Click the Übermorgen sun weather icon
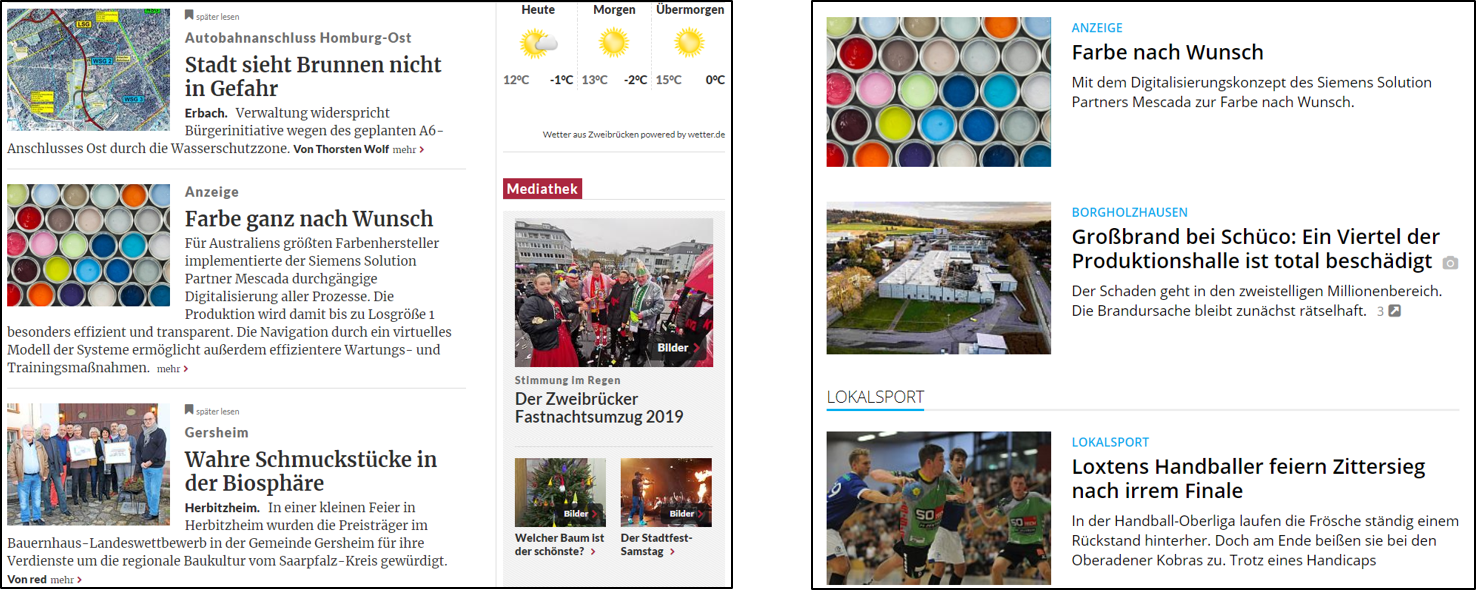 pyautogui.click(x=689, y=42)
